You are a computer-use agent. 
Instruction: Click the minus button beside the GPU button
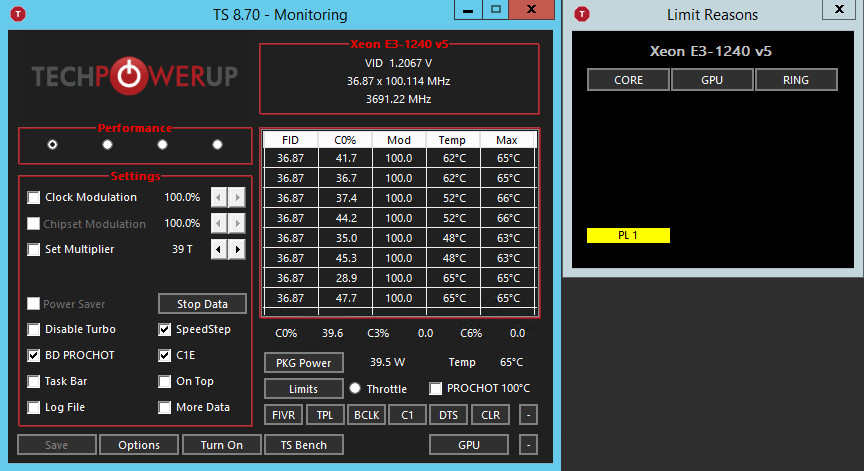(529, 445)
